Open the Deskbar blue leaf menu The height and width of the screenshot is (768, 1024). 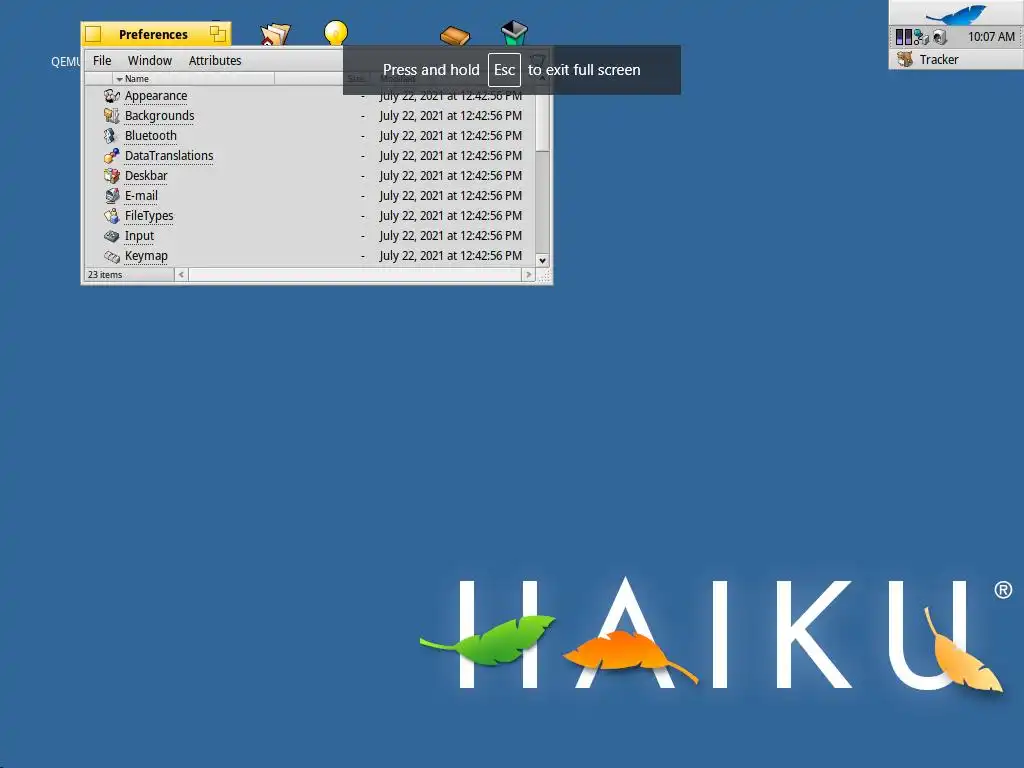coord(956,13)
